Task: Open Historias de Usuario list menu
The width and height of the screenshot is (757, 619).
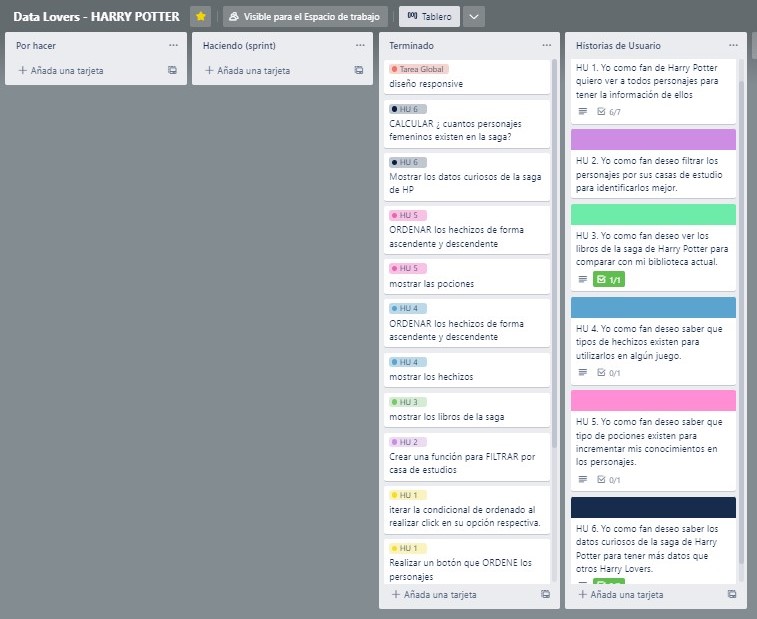Action: pyautogui.click(x=733, y=45)
